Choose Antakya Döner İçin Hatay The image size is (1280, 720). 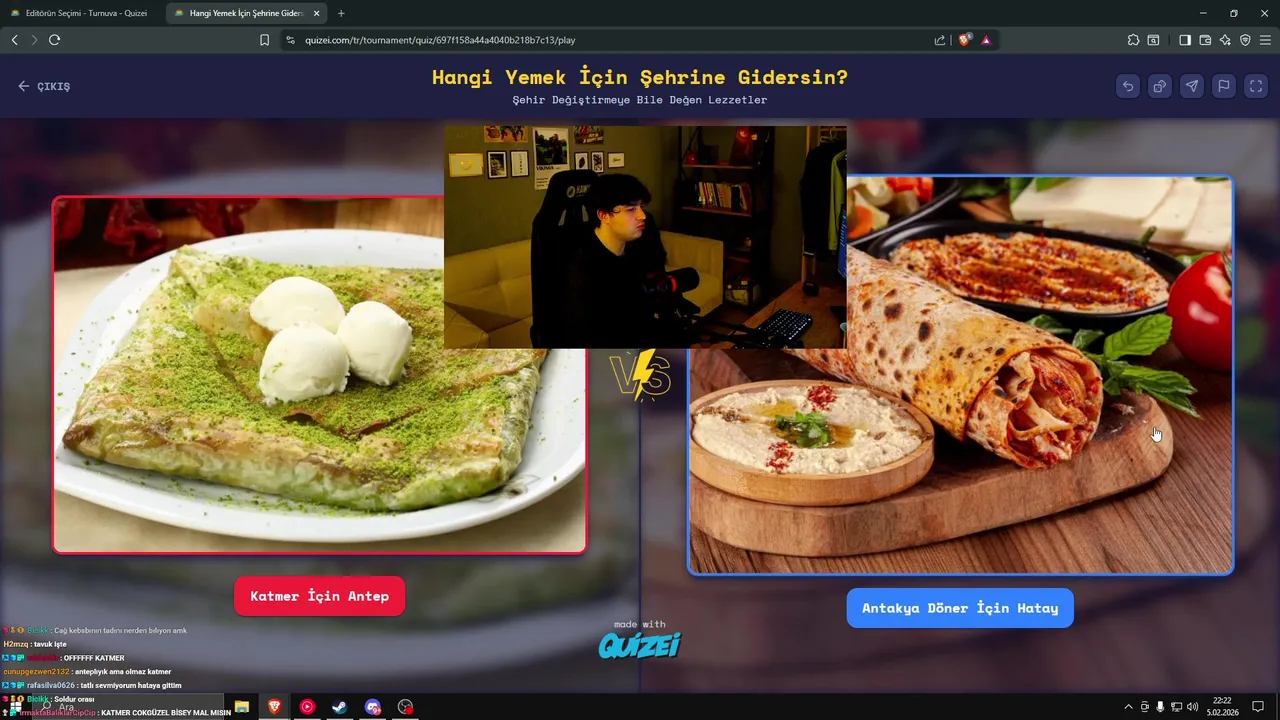960,608
